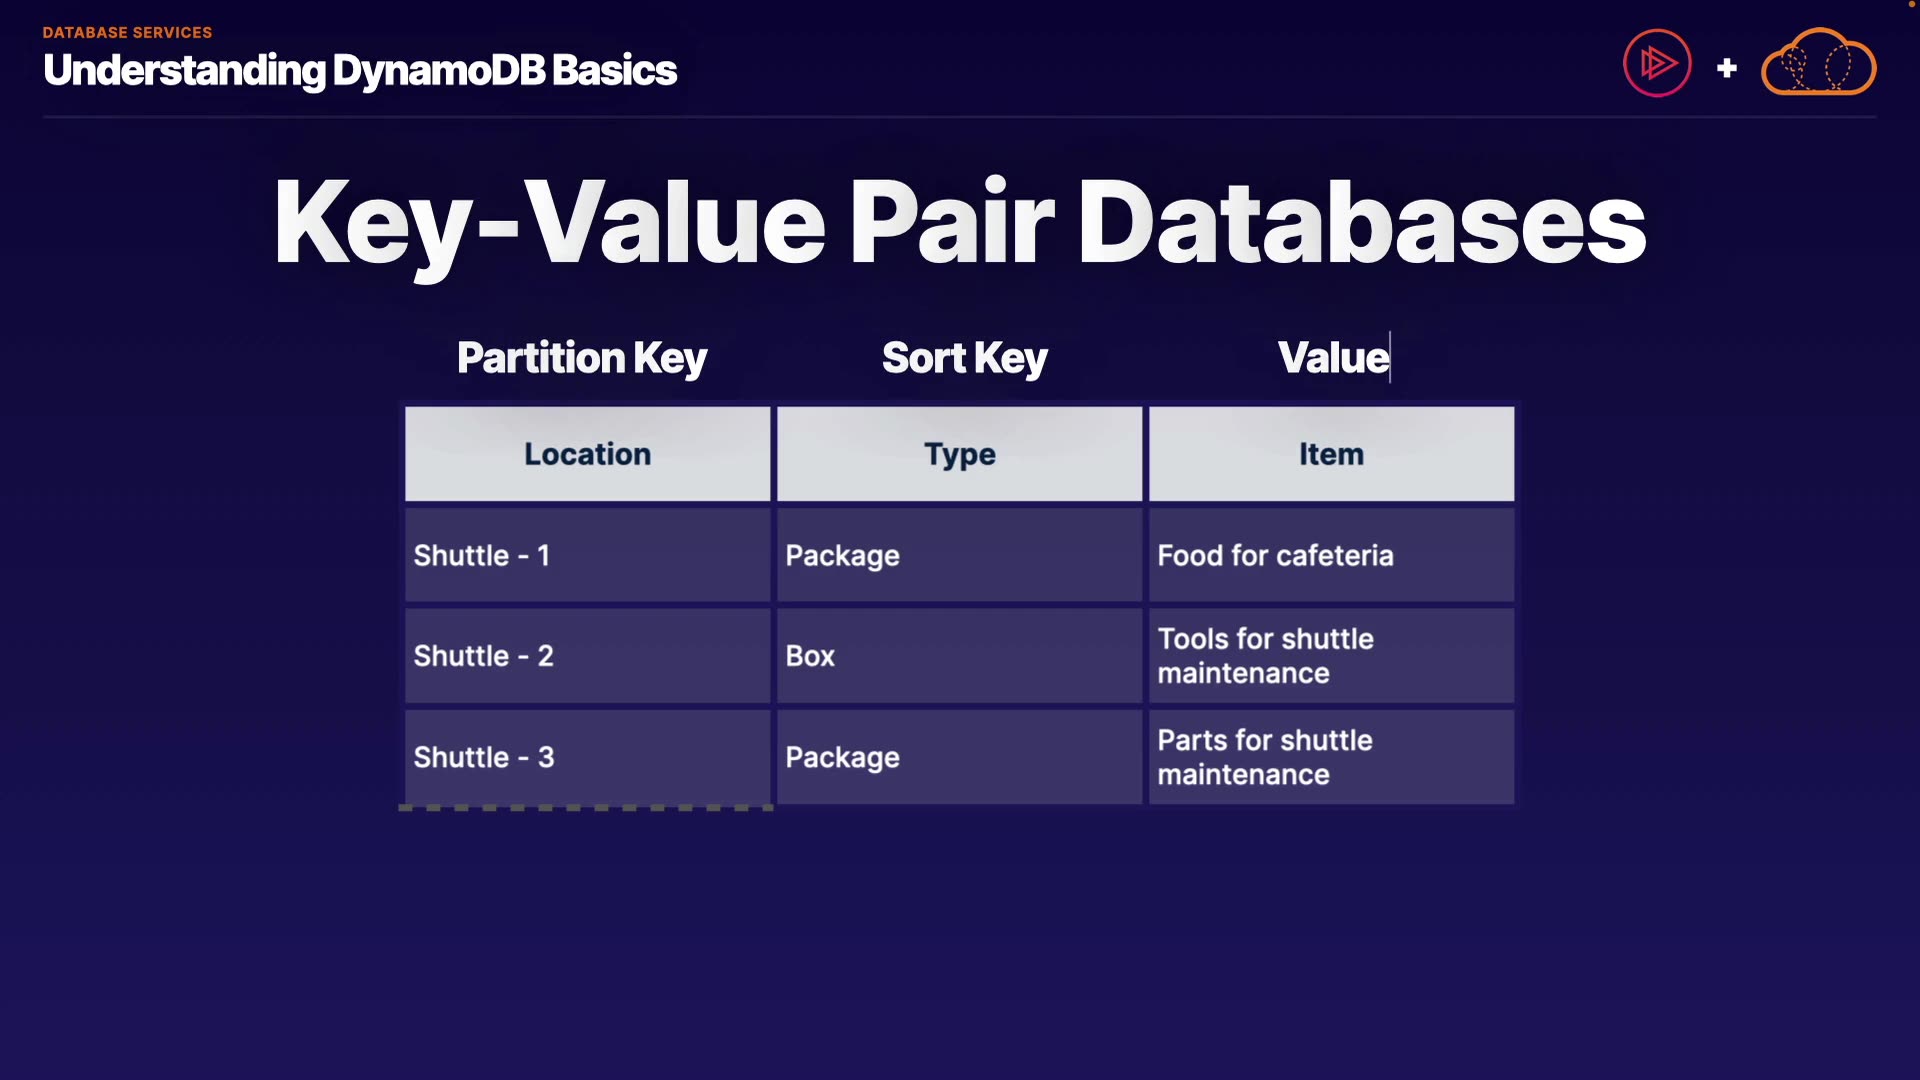
Task: Click the Type column header
Action: (x=959, y=454)
